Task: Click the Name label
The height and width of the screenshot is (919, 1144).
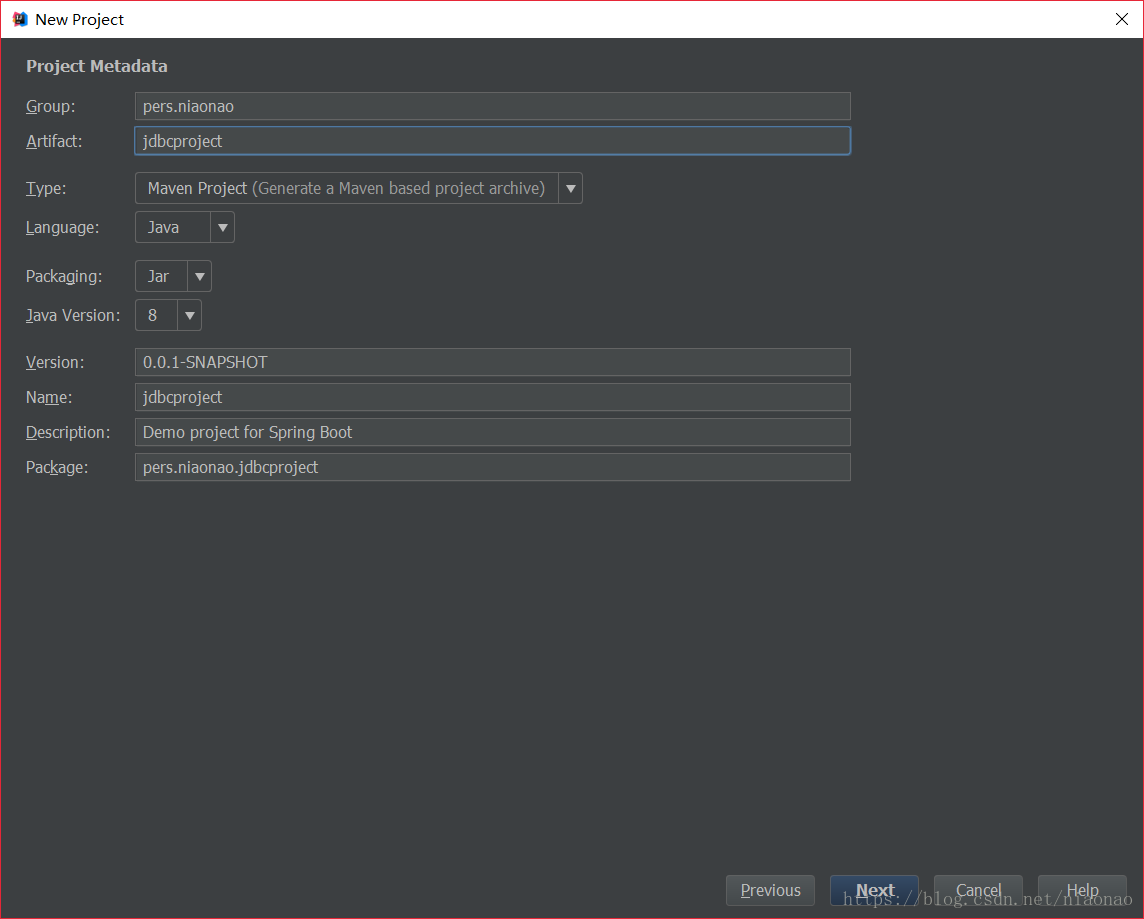Action: [x=49, y=397]
